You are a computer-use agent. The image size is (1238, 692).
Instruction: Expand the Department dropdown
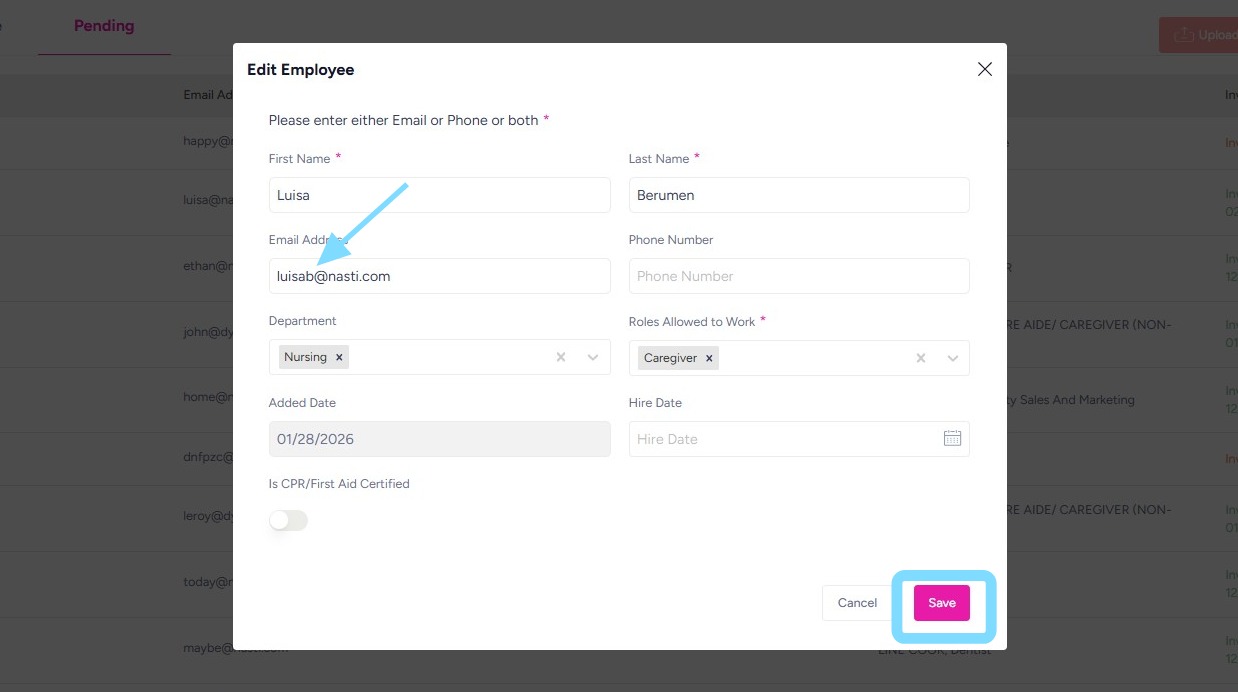(x=593, y=358)
